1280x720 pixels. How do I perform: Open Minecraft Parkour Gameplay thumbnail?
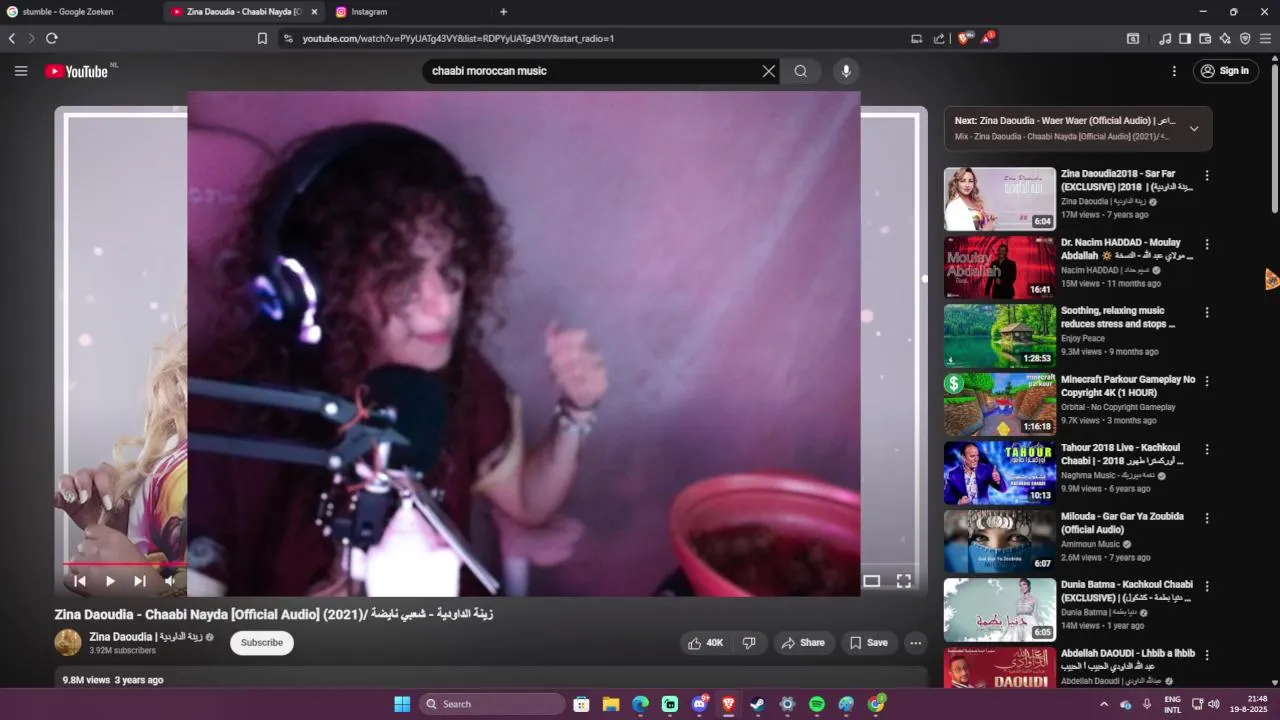1000,404
